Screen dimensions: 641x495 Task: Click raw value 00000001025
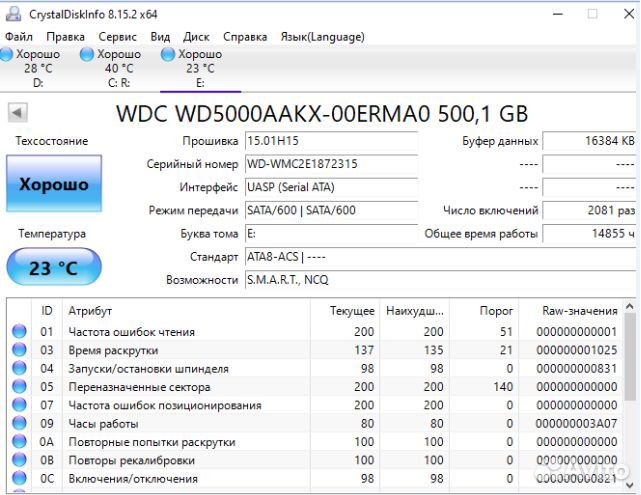pos(576,350)
